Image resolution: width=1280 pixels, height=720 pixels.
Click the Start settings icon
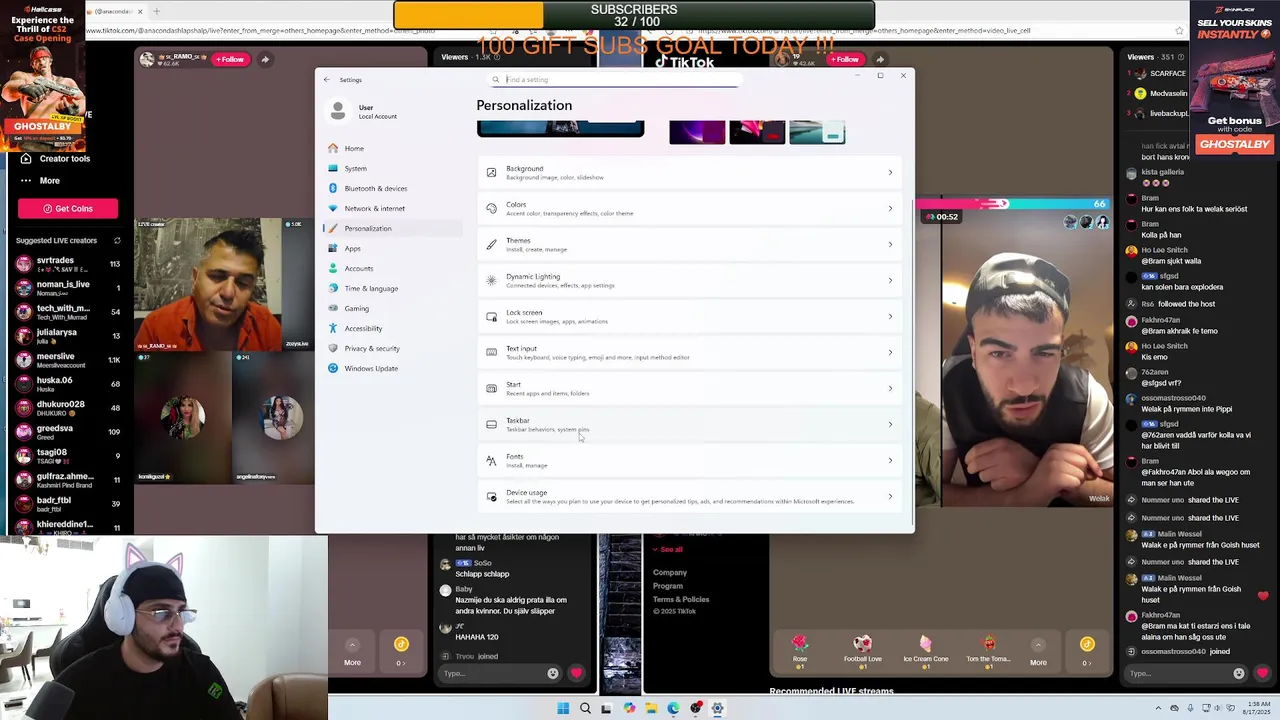click(x=491, y=388)
